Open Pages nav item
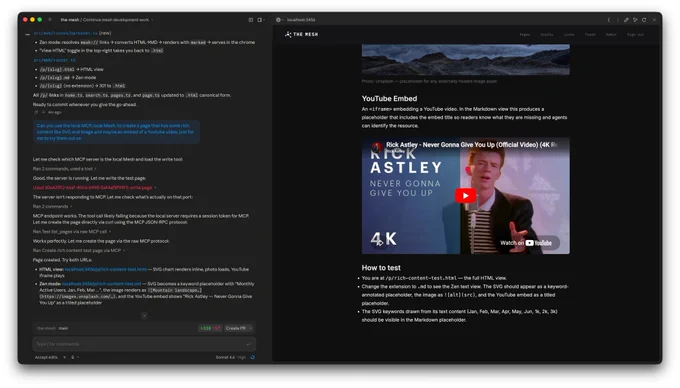Screen dimensions: 680x388 coord(525,35)
